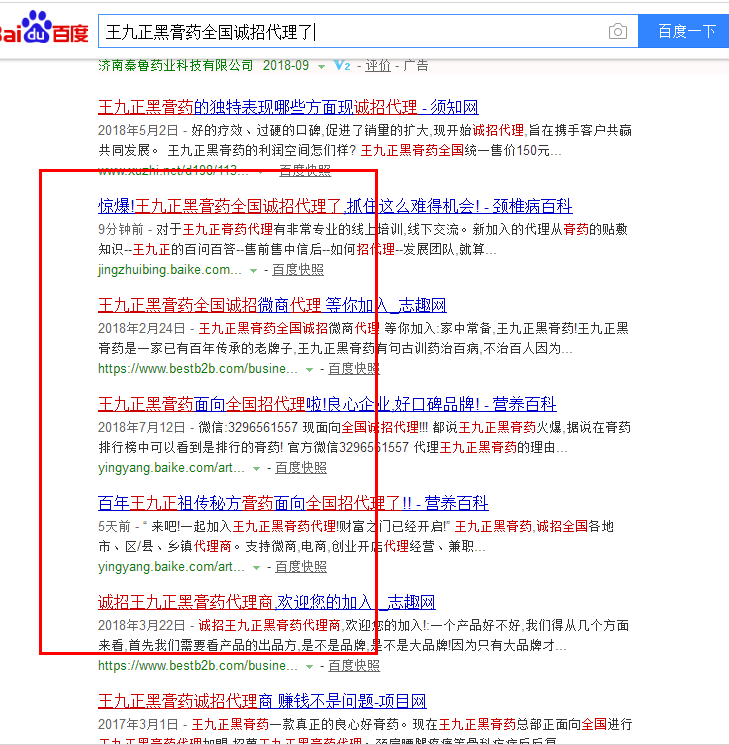Screen dimensions: 729x745
Task: Click the date text 2018年5月2日
Action: 138,130
